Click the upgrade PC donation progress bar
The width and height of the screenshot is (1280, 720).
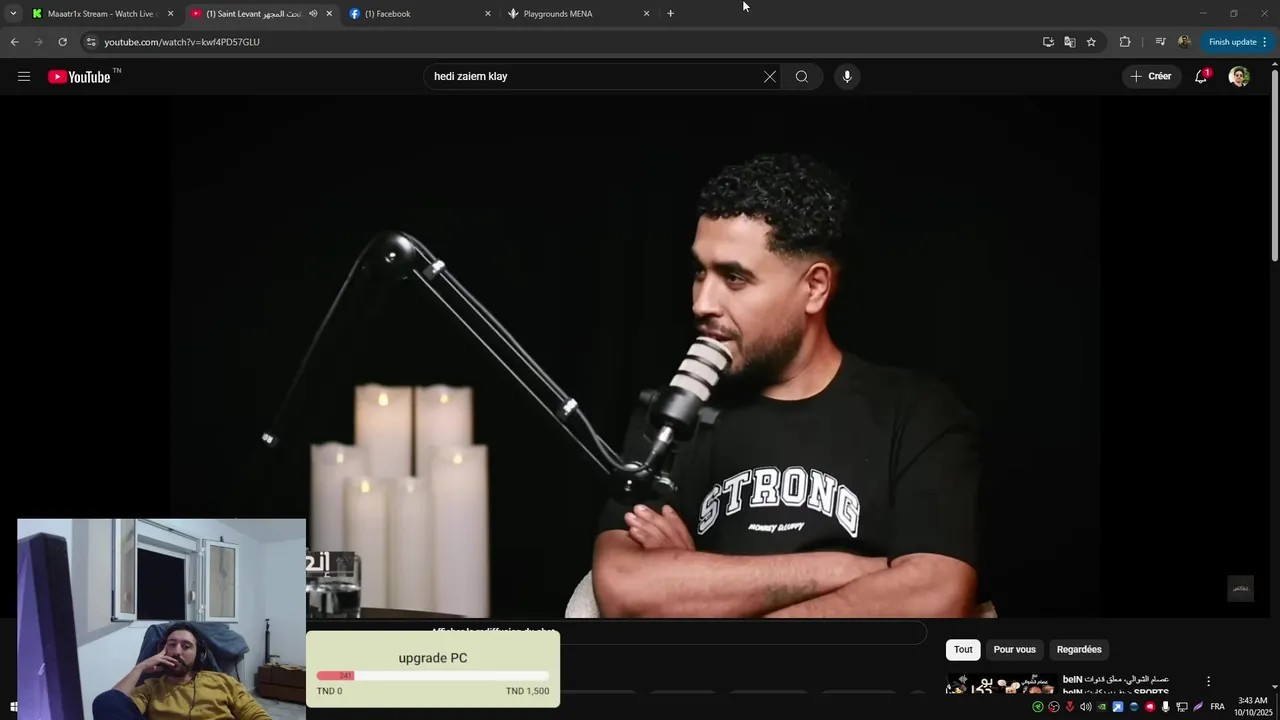(x=433, y=676)
